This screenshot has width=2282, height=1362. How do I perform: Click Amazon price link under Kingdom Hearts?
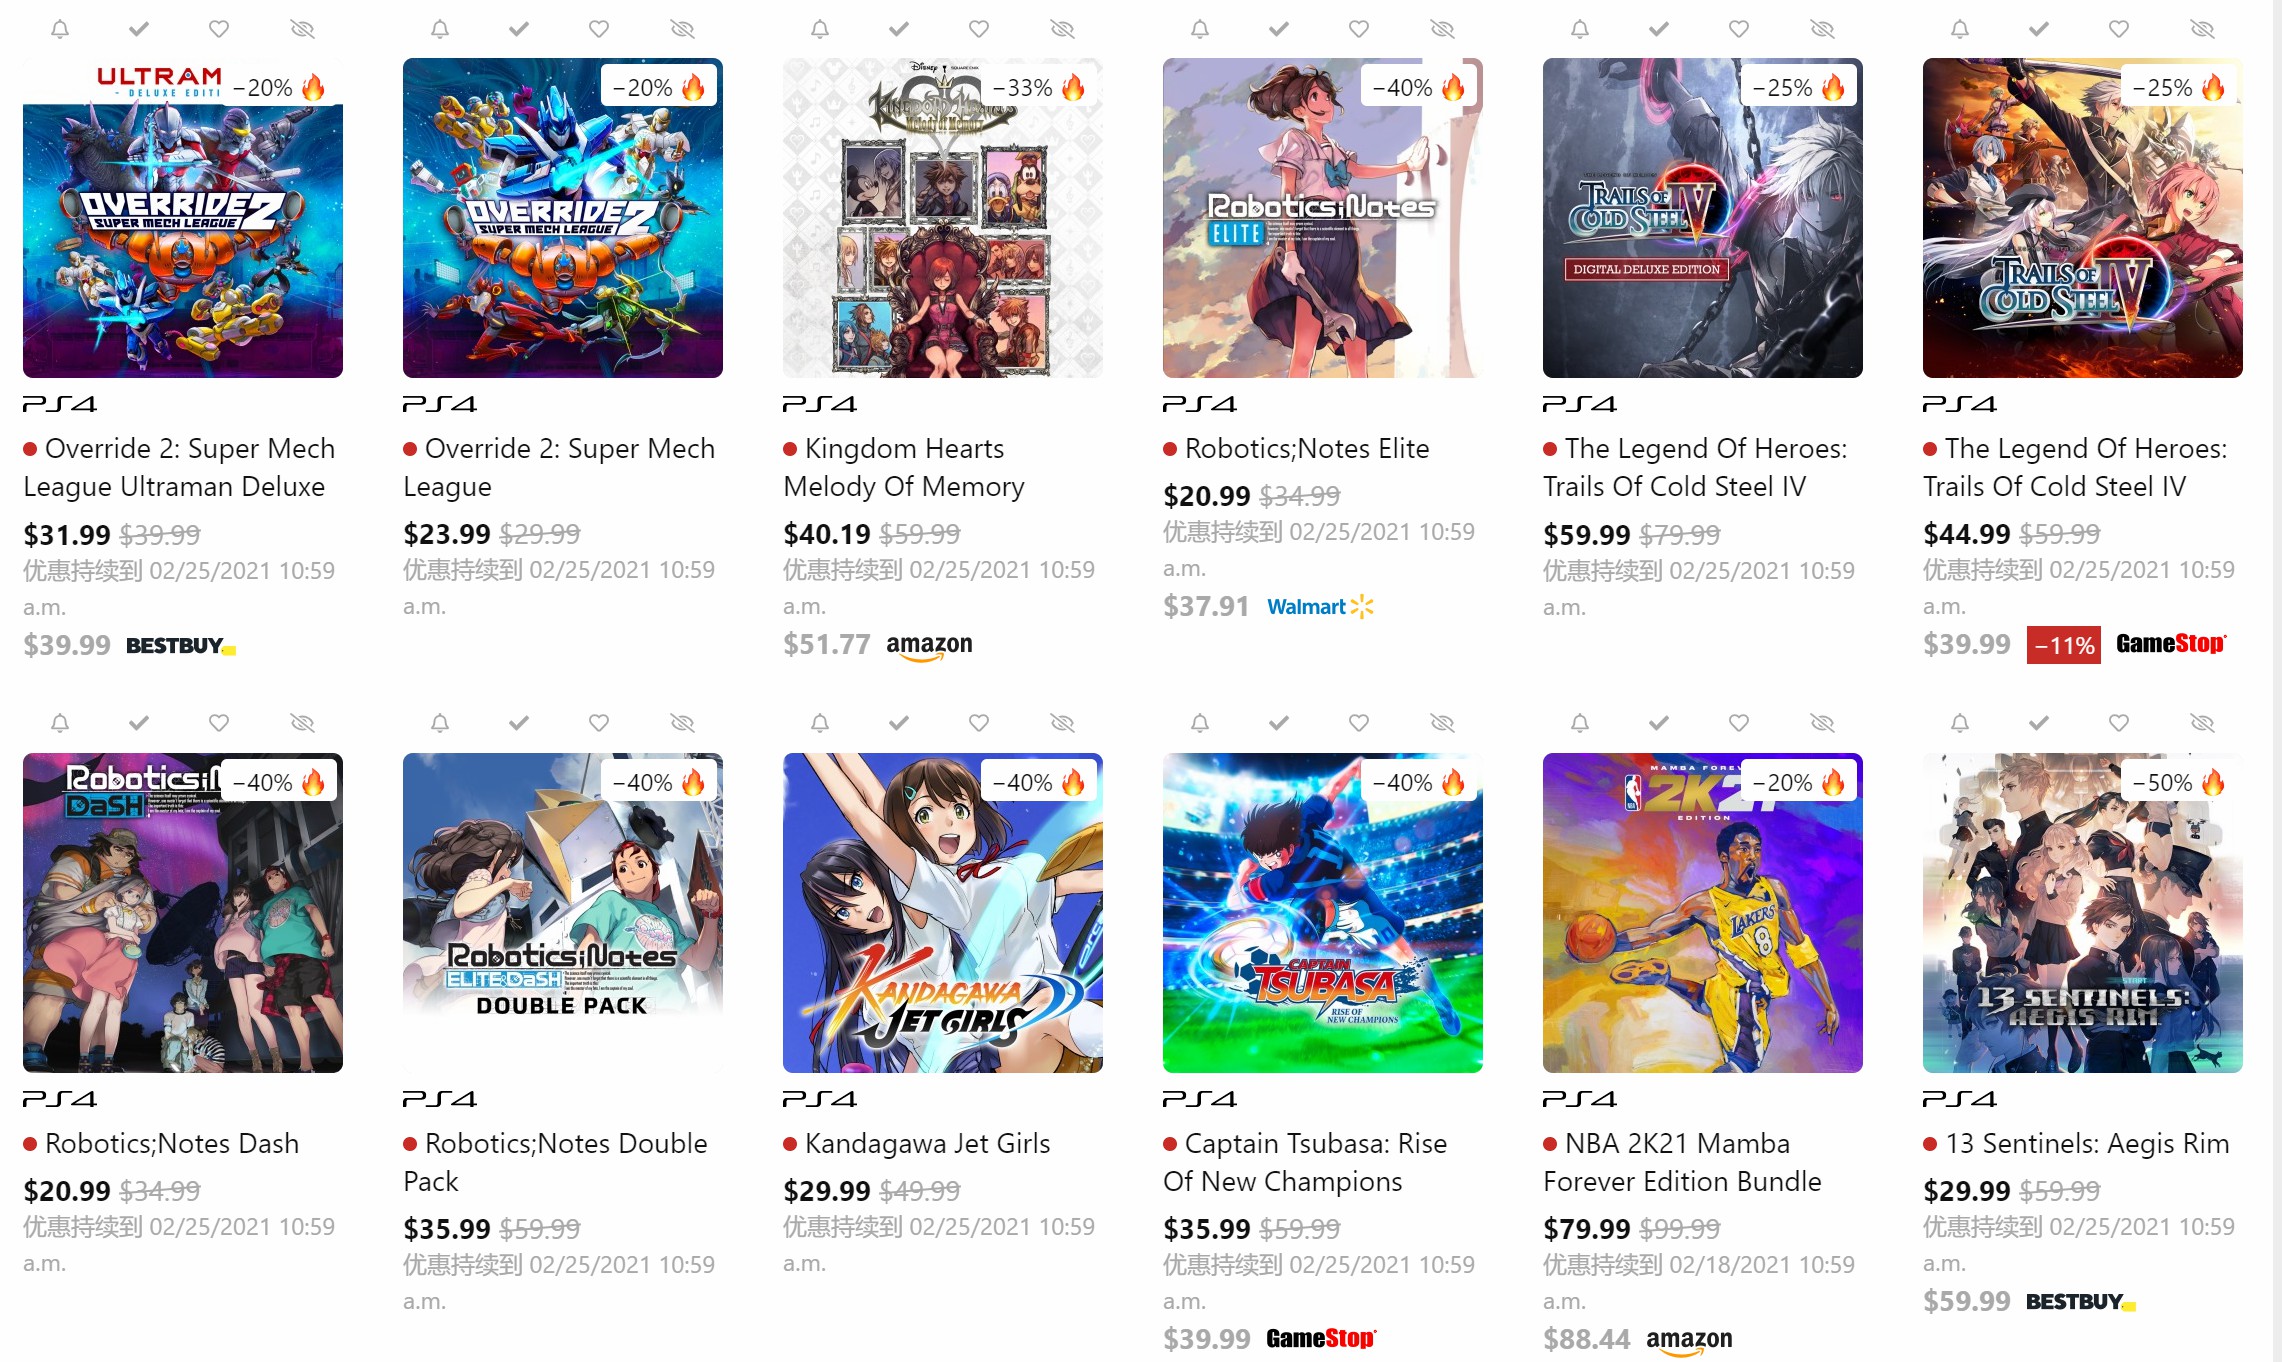coord(878,645)
